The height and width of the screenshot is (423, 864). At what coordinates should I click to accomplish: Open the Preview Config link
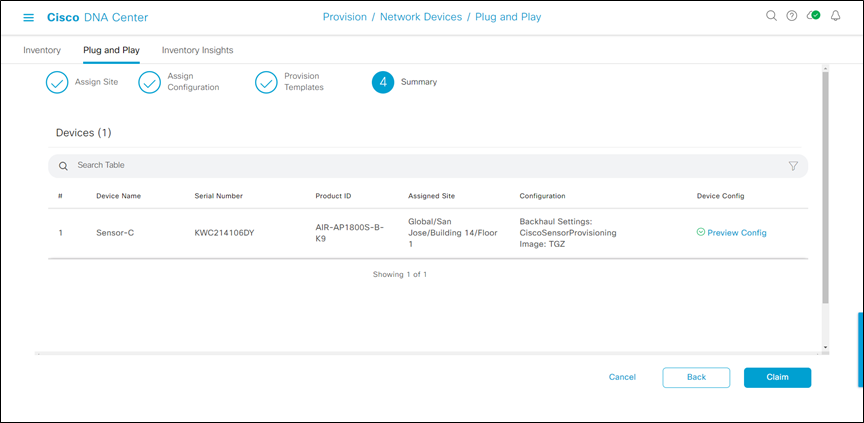(x=737, y=232)
